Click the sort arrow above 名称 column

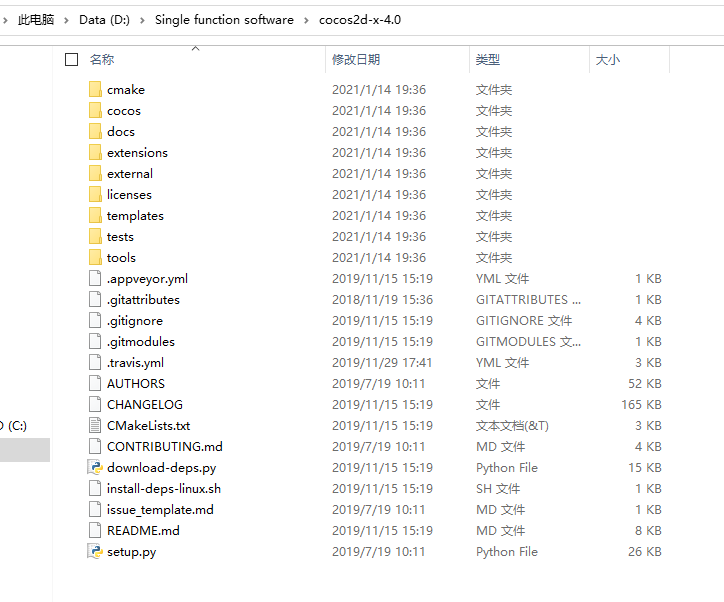[195, 48]
